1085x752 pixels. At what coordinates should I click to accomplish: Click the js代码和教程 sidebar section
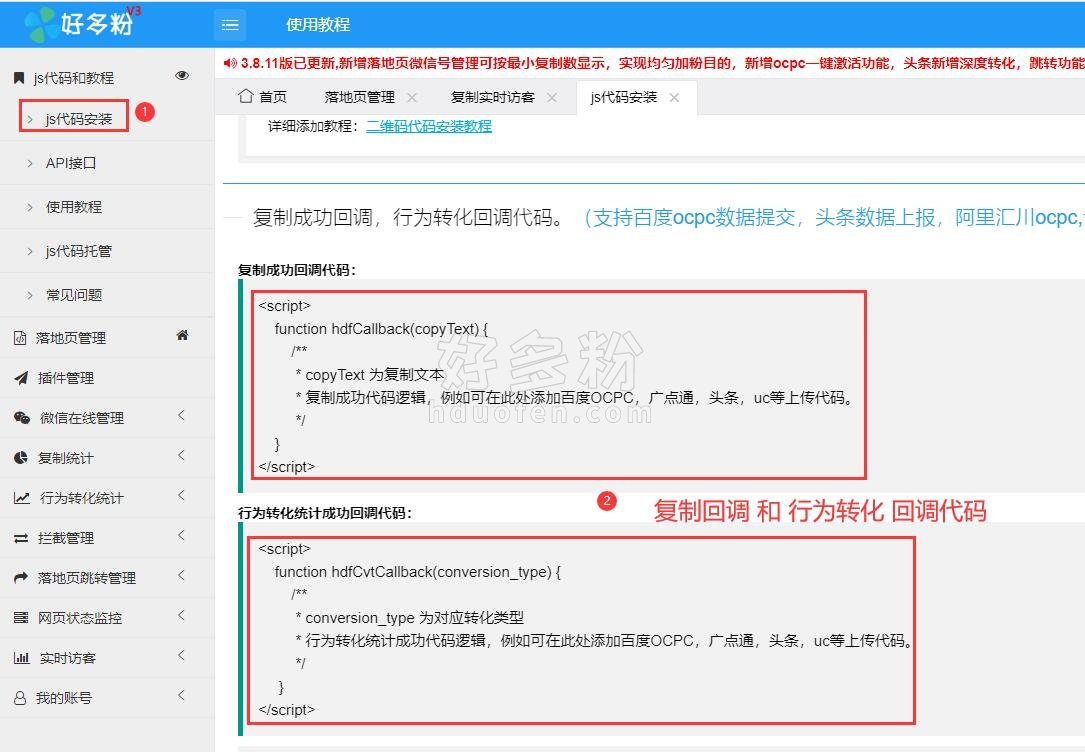[x=73, y=78]
